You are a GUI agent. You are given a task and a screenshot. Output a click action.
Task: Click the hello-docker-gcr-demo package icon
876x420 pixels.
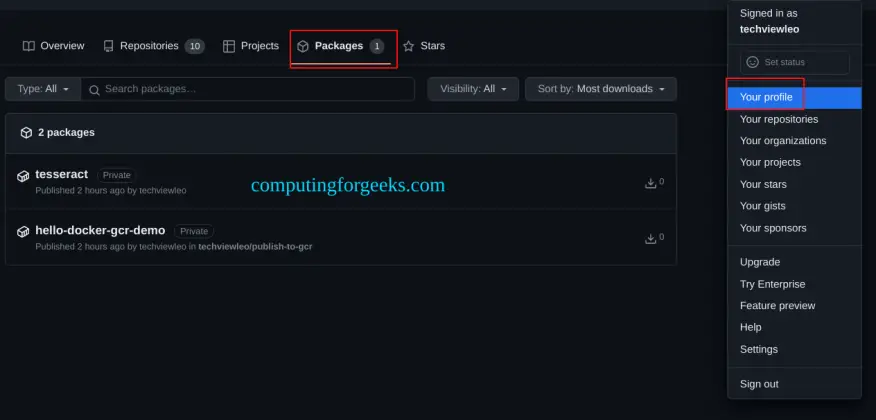(x=23, y=232)
